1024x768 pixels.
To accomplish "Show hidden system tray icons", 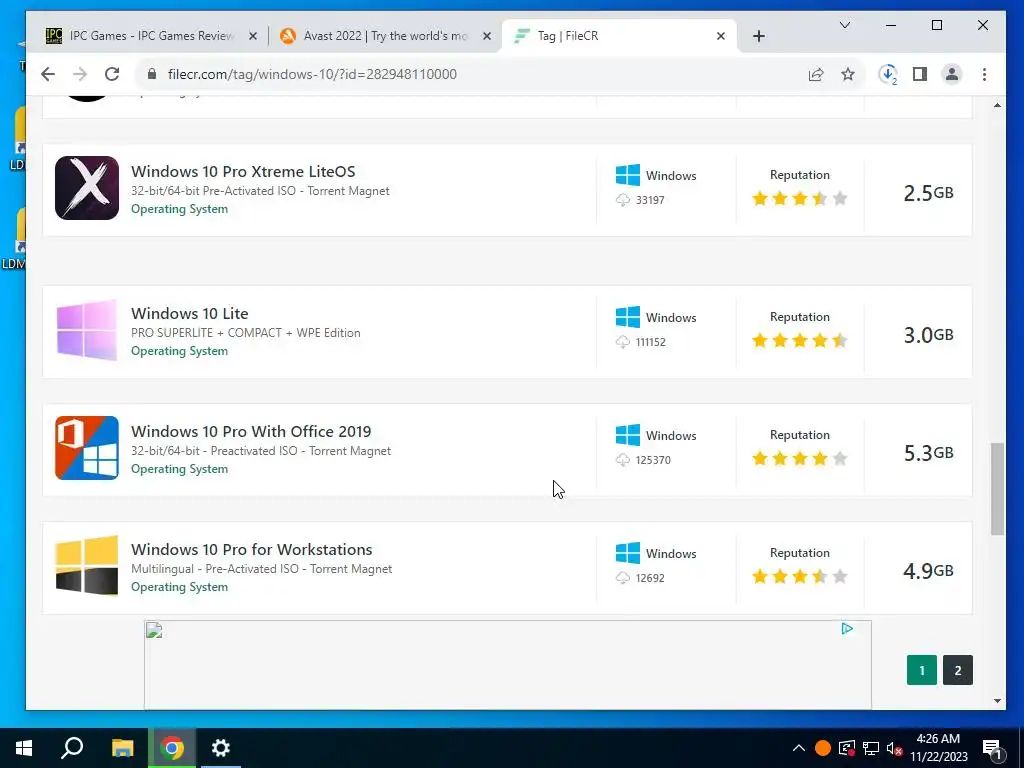I will (799, 748).
